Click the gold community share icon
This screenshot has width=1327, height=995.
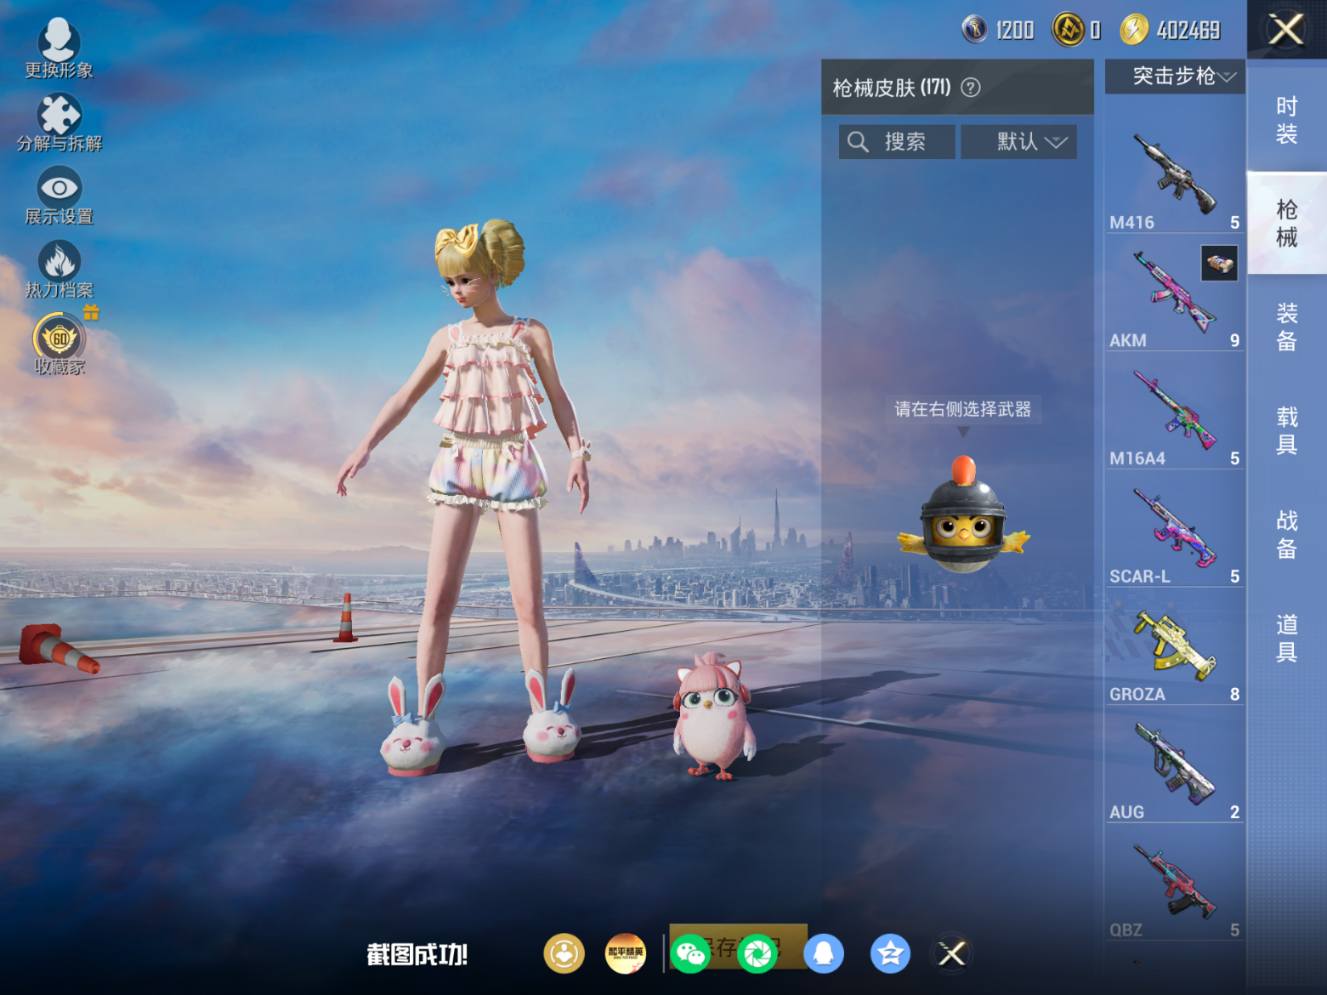564,954
